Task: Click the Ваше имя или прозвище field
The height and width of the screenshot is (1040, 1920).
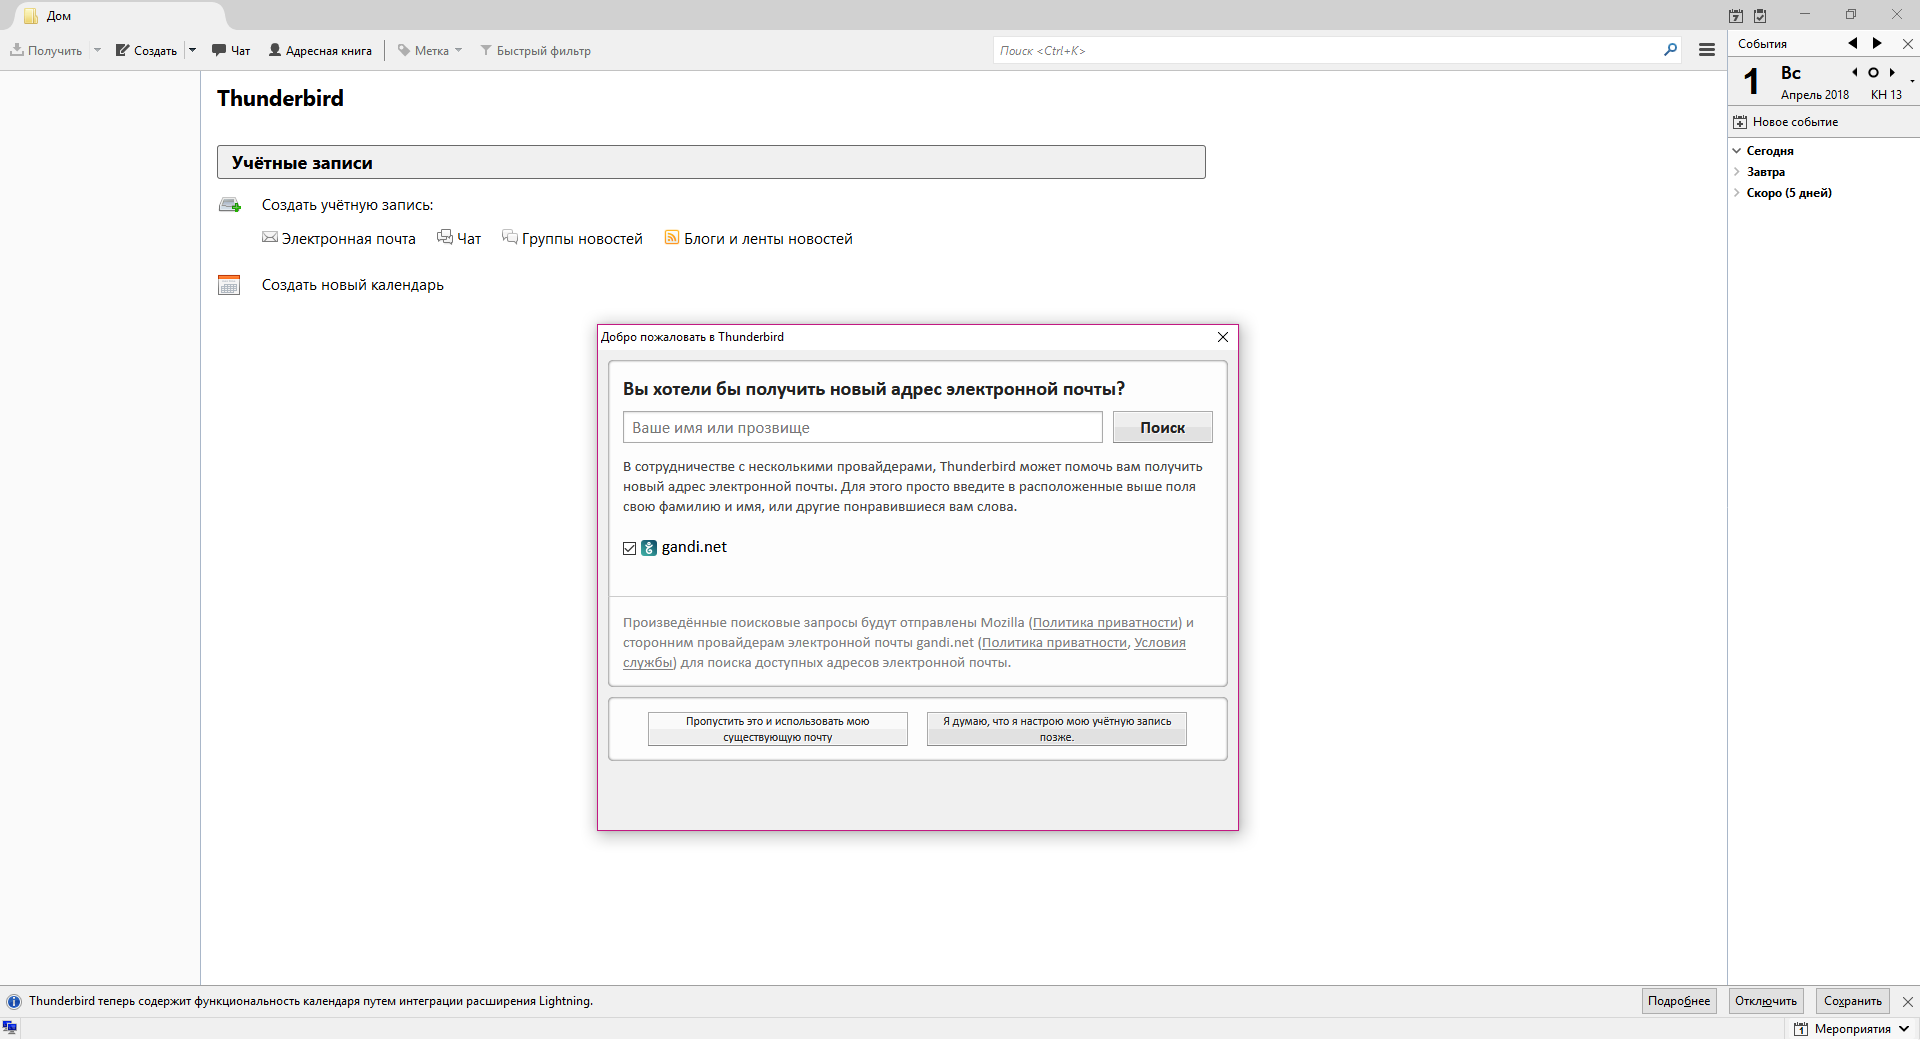Action: tap(863, 427)
